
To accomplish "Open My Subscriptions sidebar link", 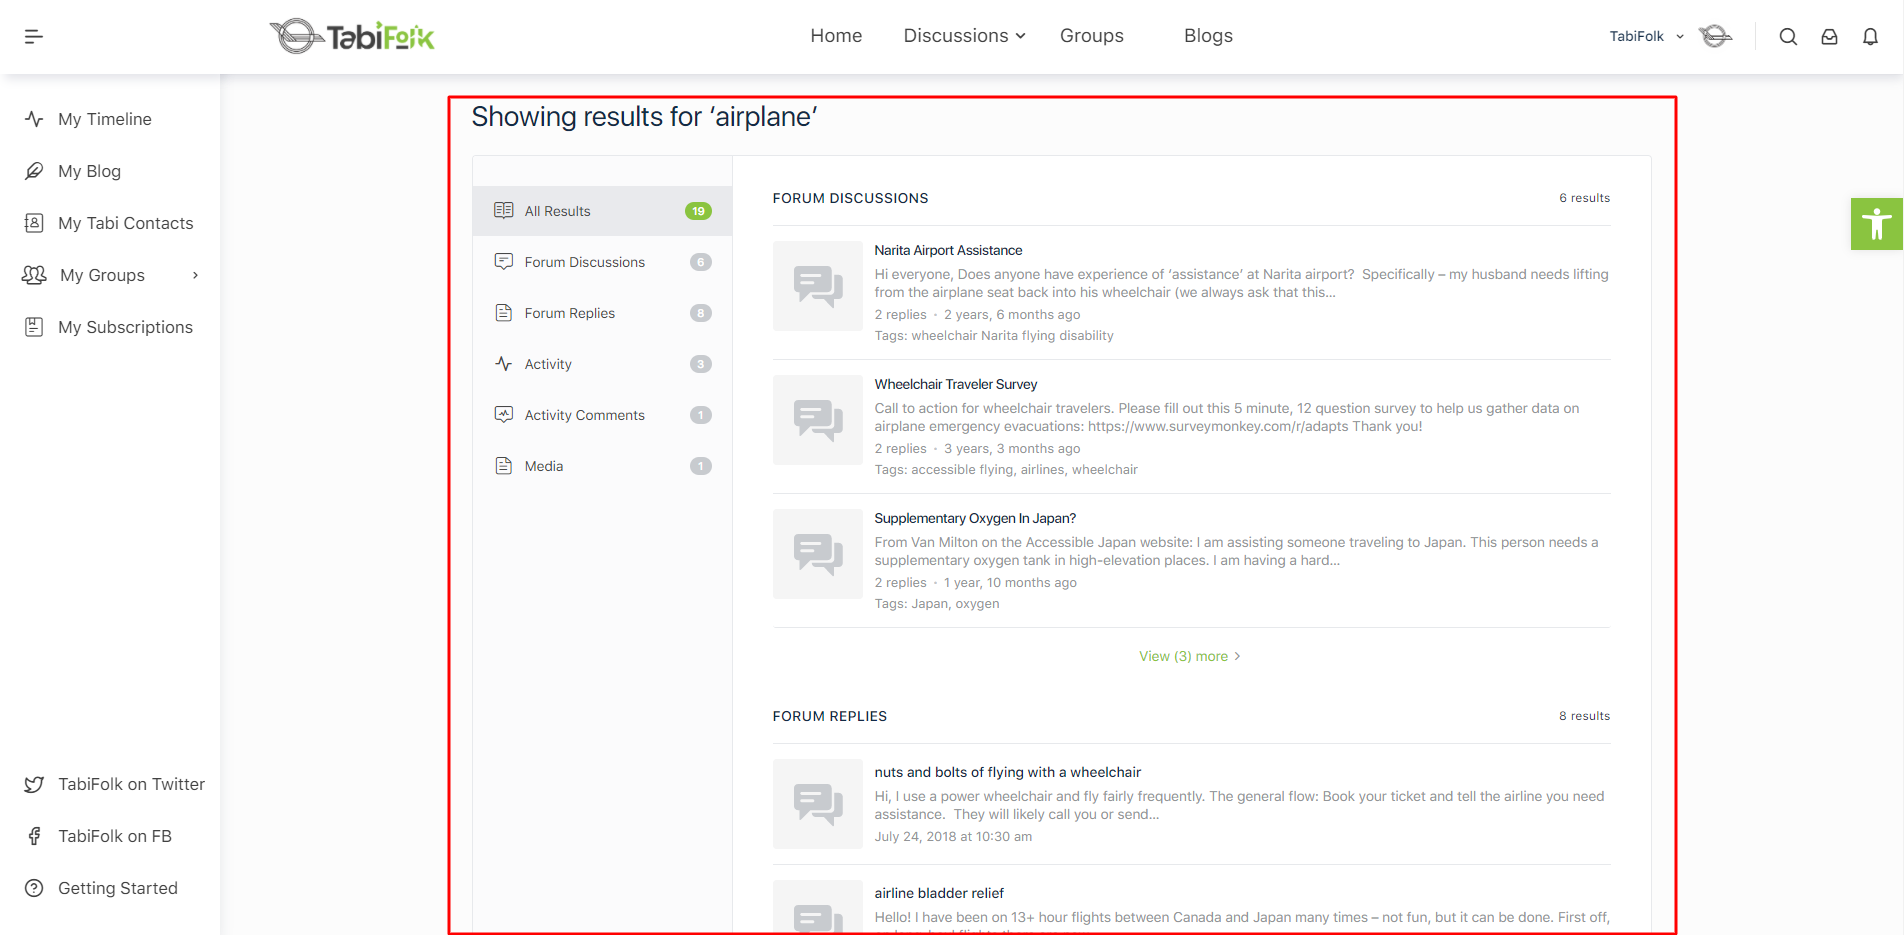I will coord(125,327).
